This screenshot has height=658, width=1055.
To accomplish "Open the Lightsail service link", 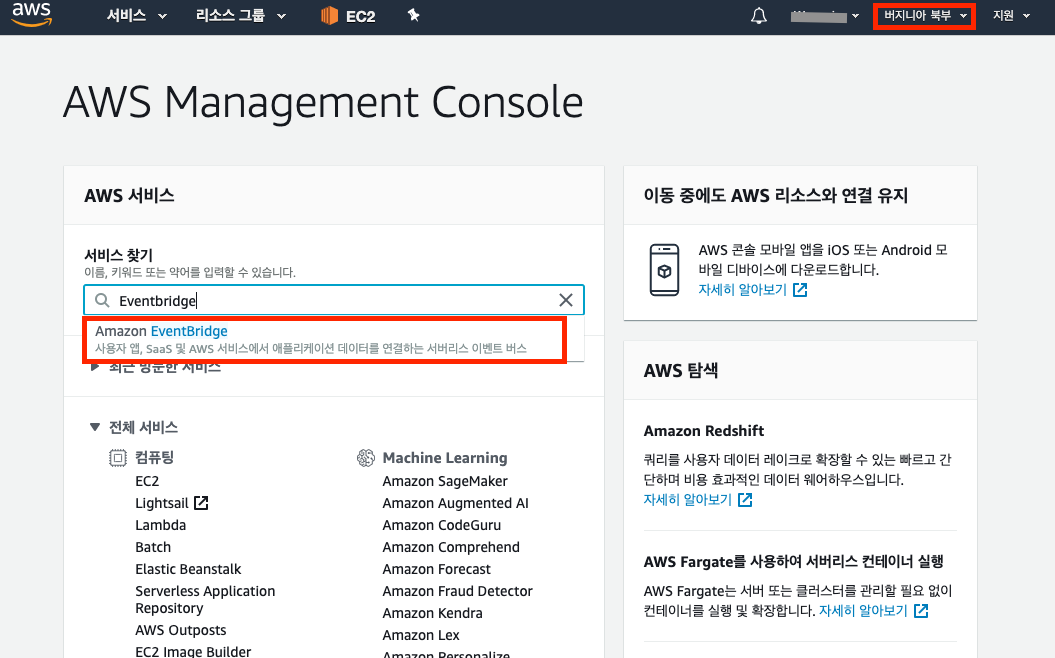I will coord(161,503).
